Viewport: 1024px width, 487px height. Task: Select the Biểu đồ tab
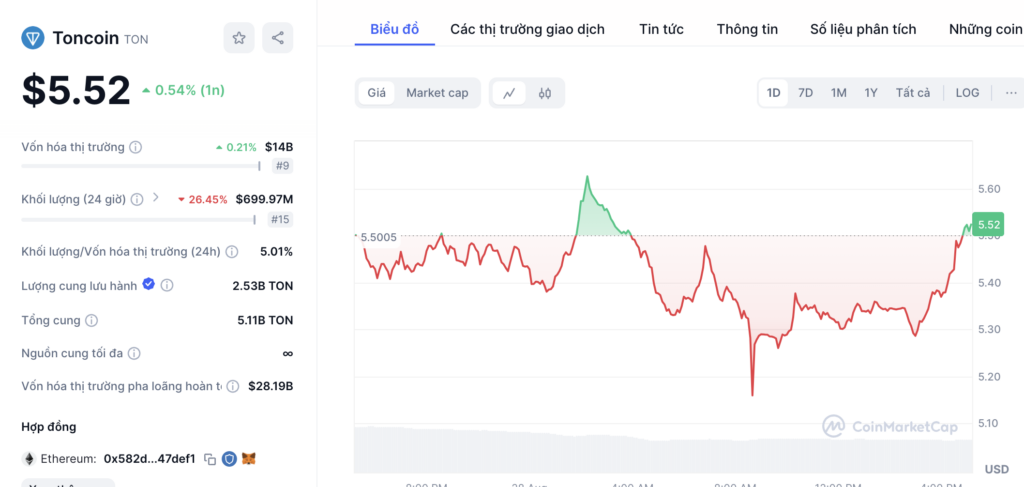coord(394,29)
